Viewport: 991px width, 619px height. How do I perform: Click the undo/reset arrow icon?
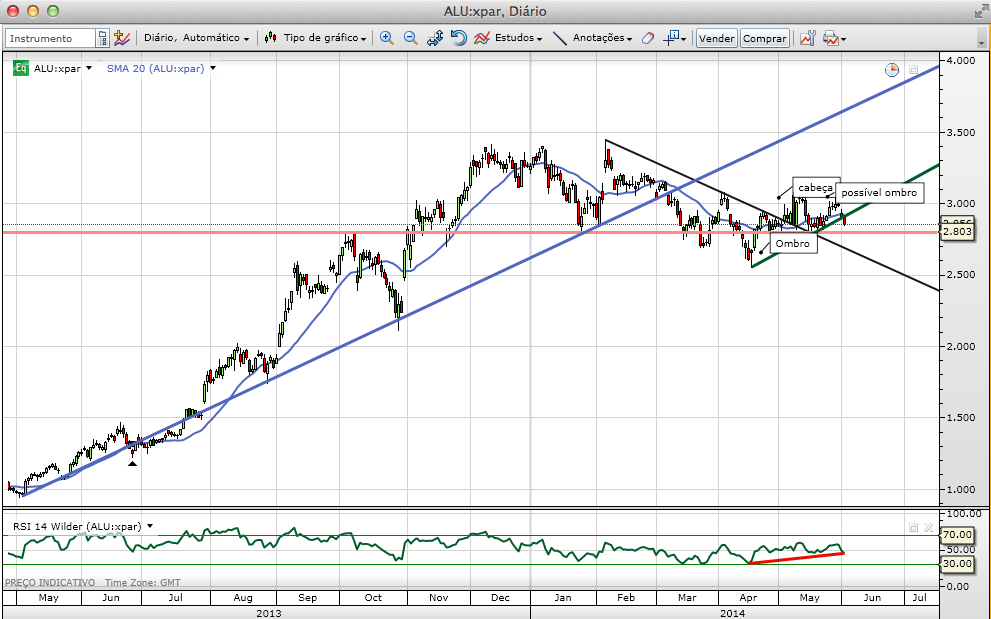458,38
